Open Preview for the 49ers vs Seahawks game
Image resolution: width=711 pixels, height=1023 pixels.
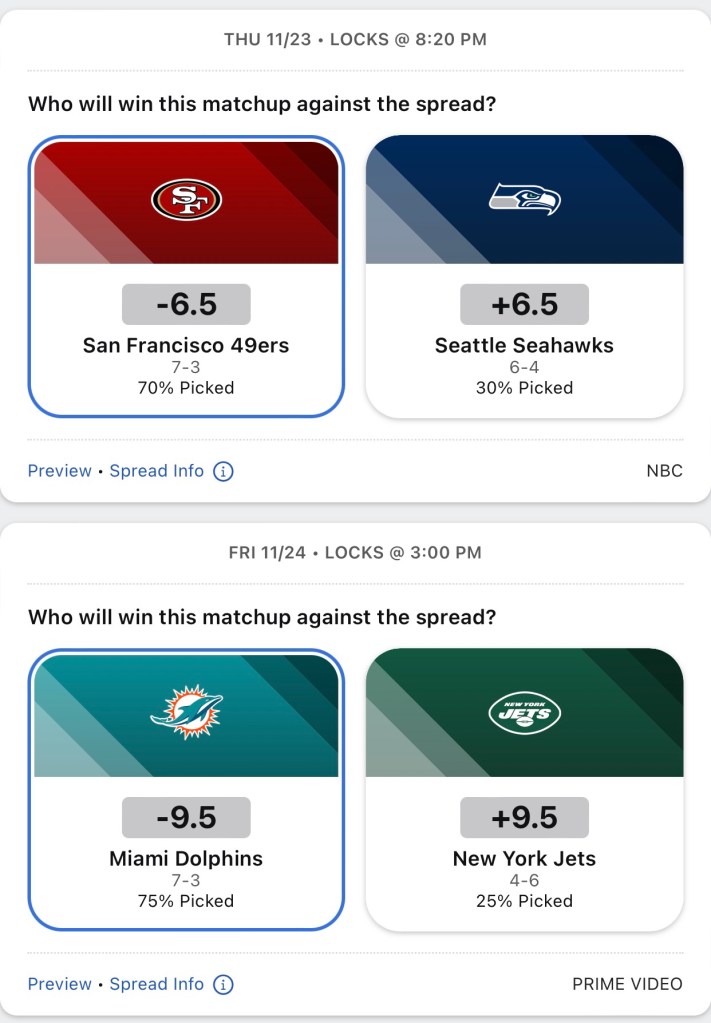[59, 471]
